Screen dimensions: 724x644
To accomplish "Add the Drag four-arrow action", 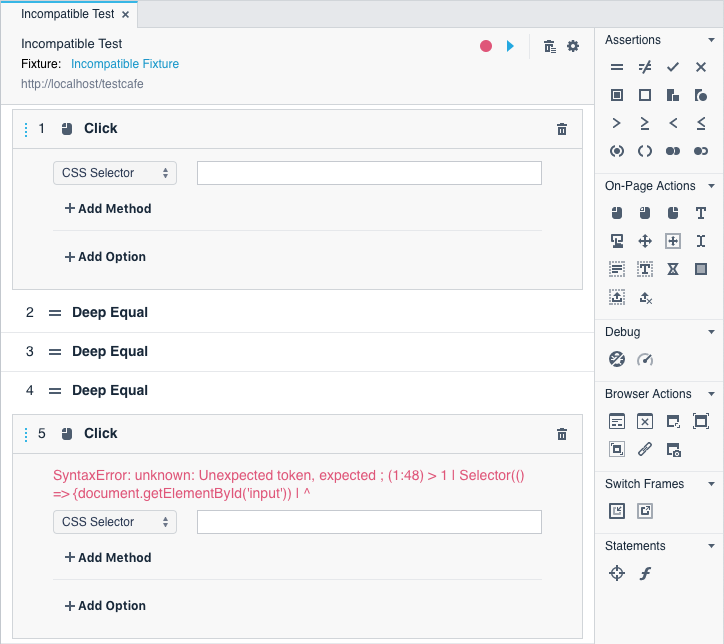I will tap(645, 241).
